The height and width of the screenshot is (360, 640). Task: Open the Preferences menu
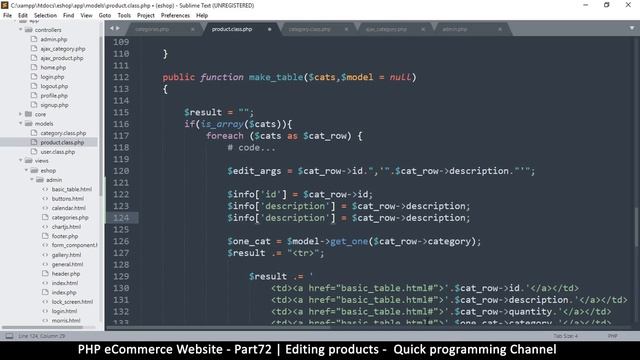176,16
